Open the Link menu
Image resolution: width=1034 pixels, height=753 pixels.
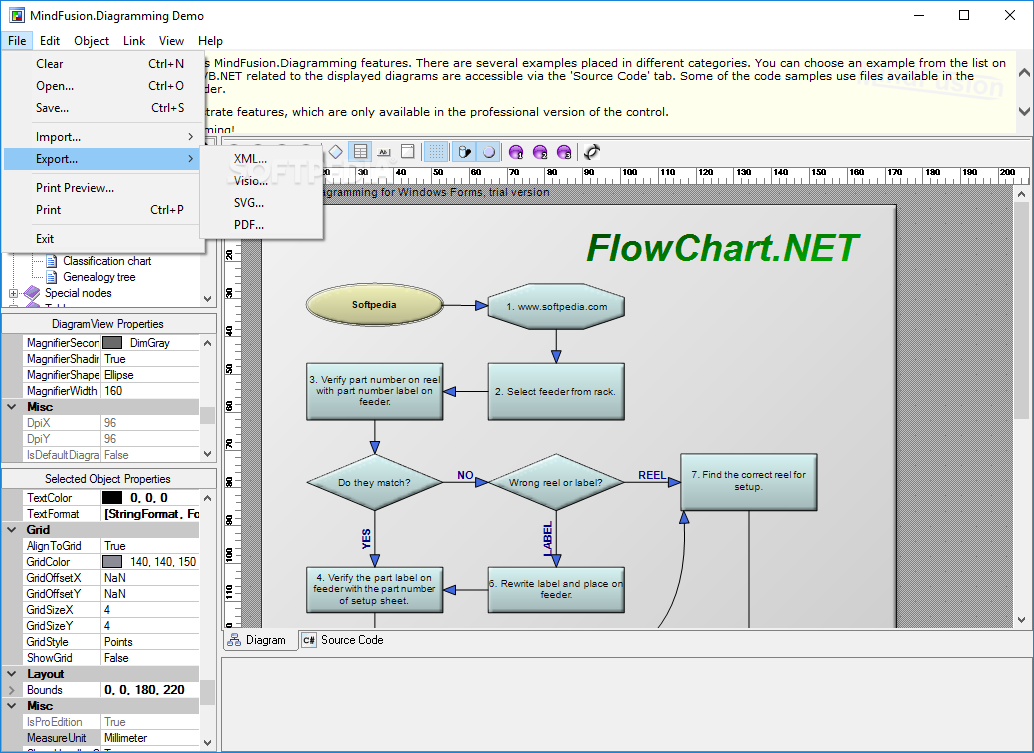(134, 41)
